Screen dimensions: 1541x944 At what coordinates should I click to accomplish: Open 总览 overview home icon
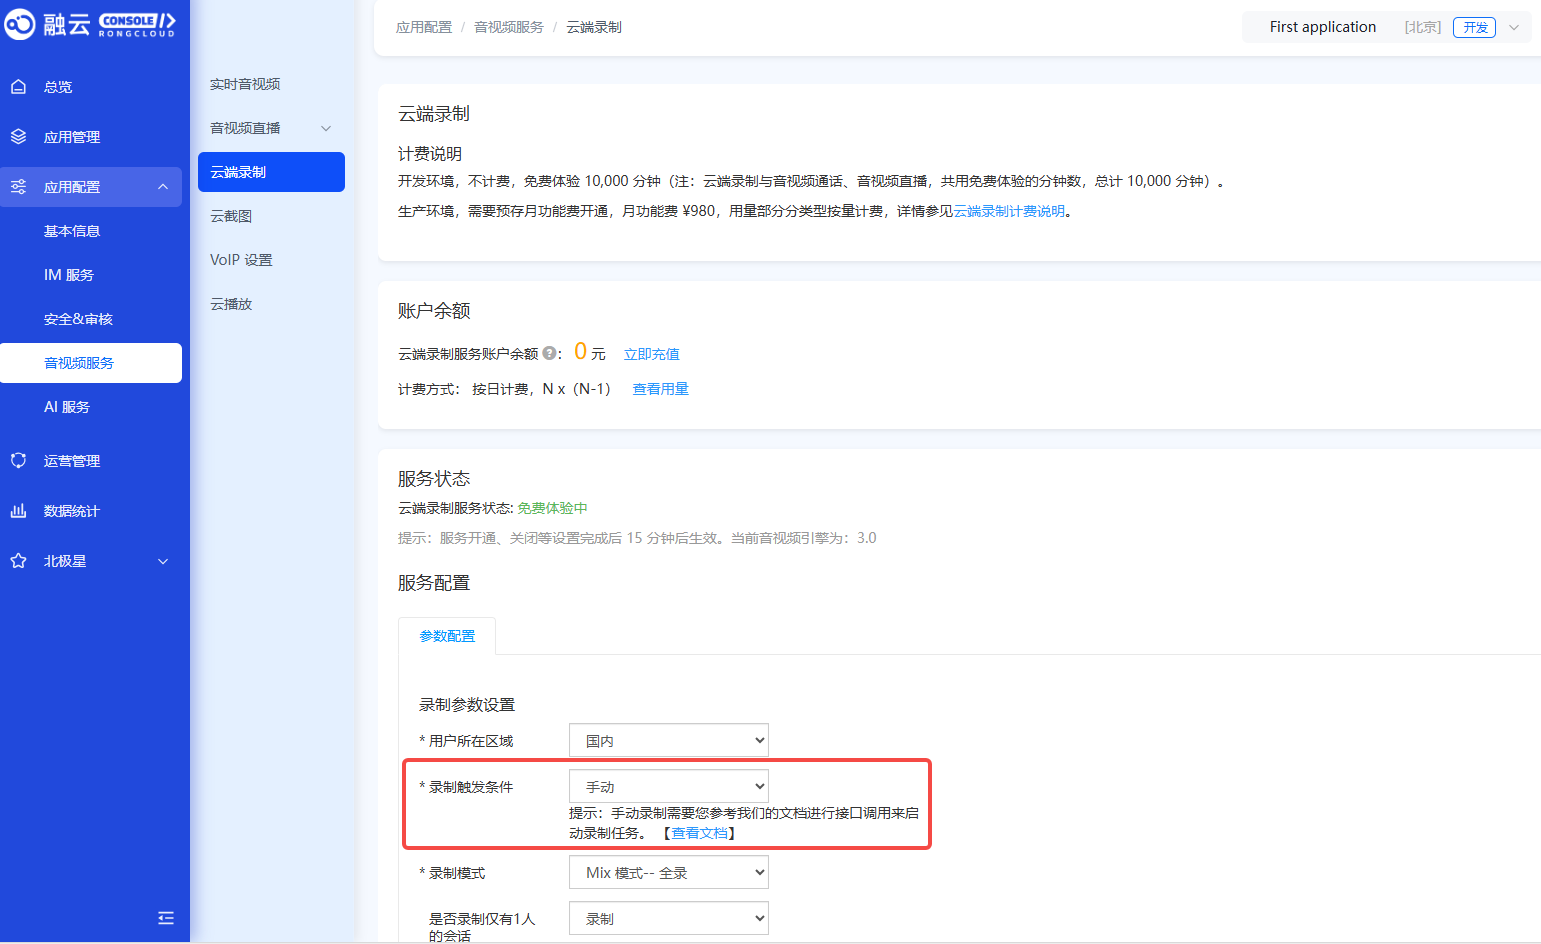point(18,87)
